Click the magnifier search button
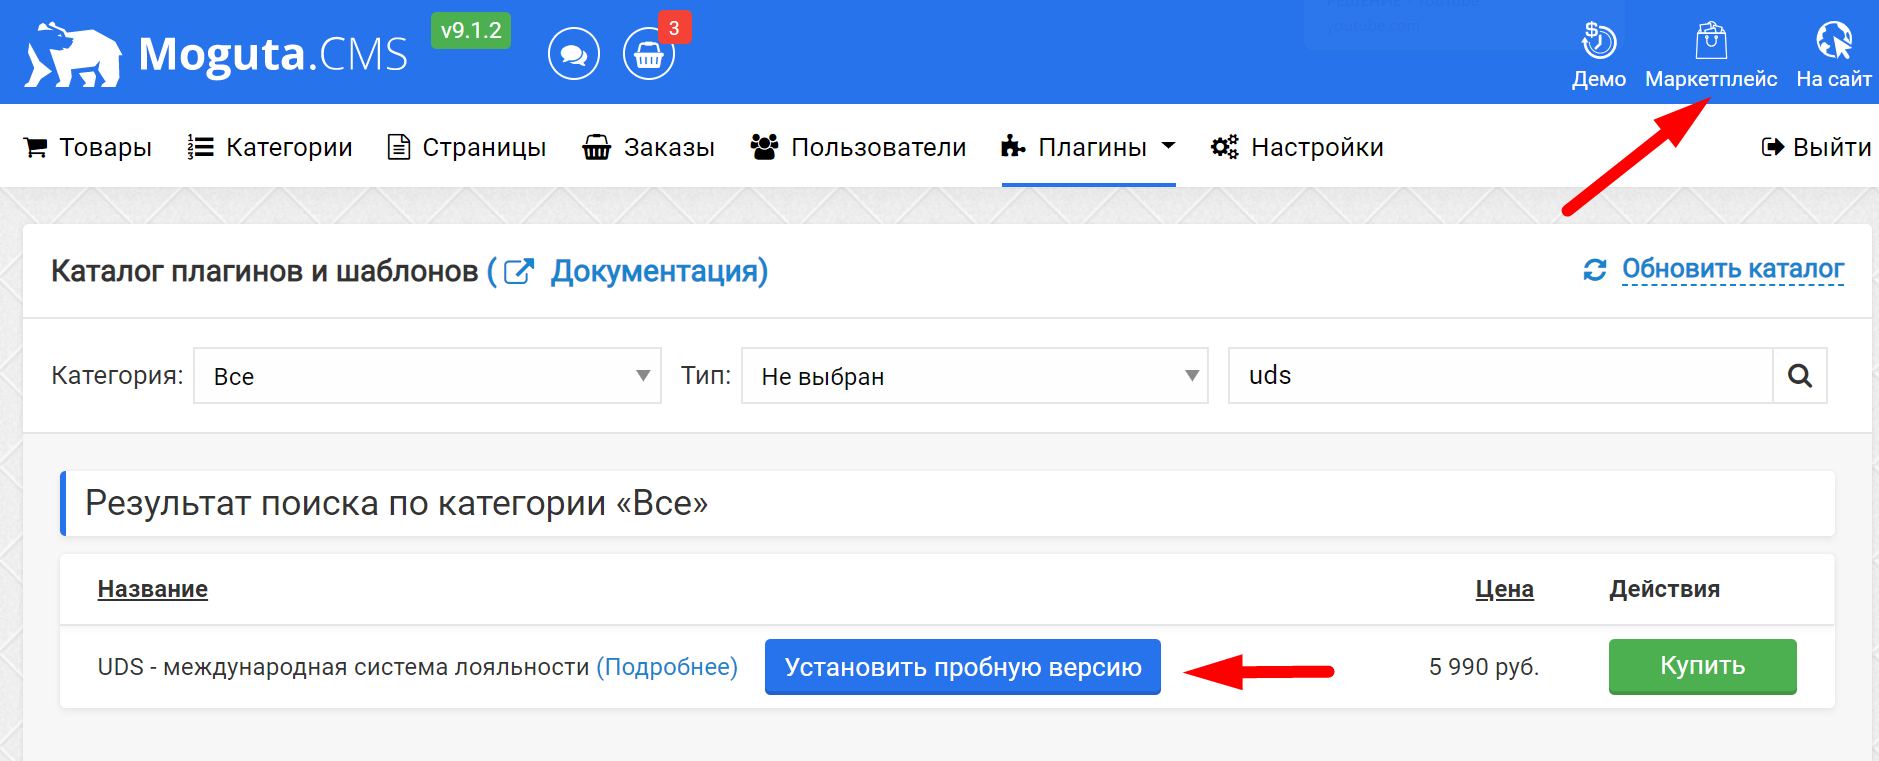The width and height of the screenshot is (1879, 761). [x=1800, y=376]
